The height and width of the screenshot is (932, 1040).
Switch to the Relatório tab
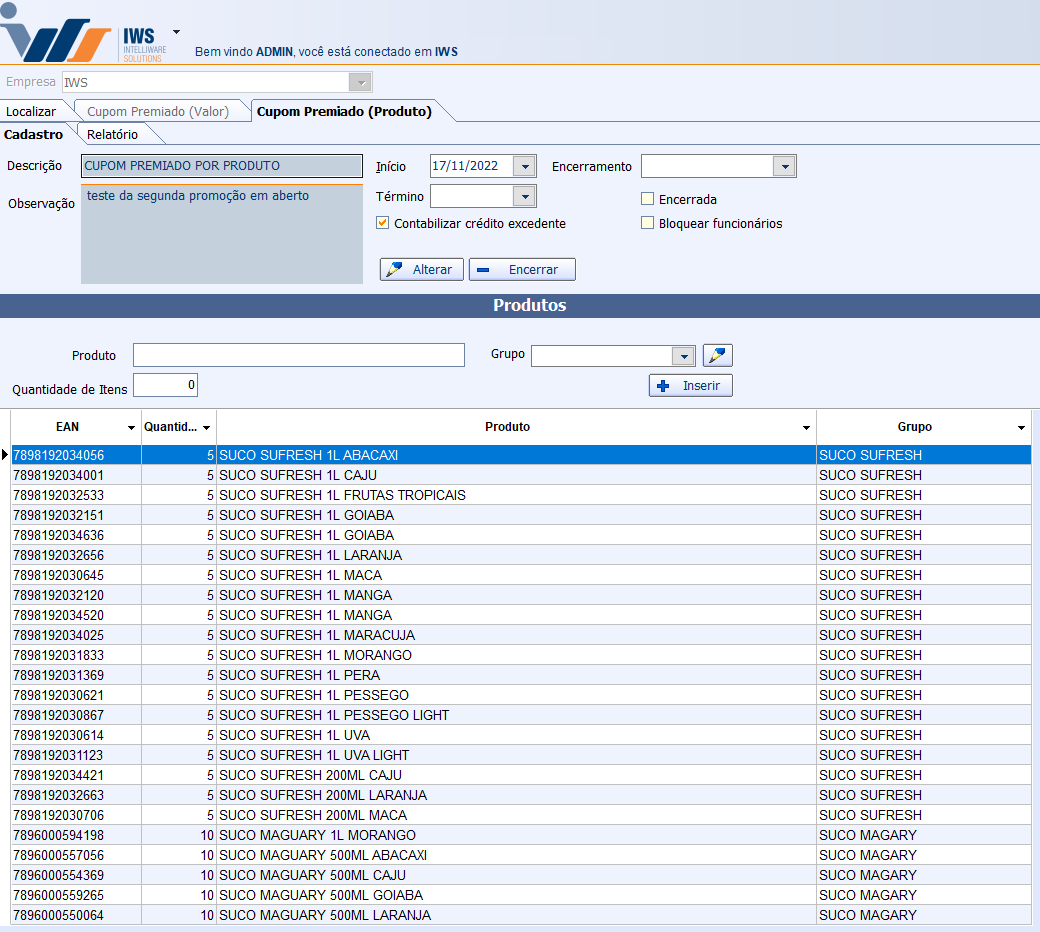coord(112,134)
